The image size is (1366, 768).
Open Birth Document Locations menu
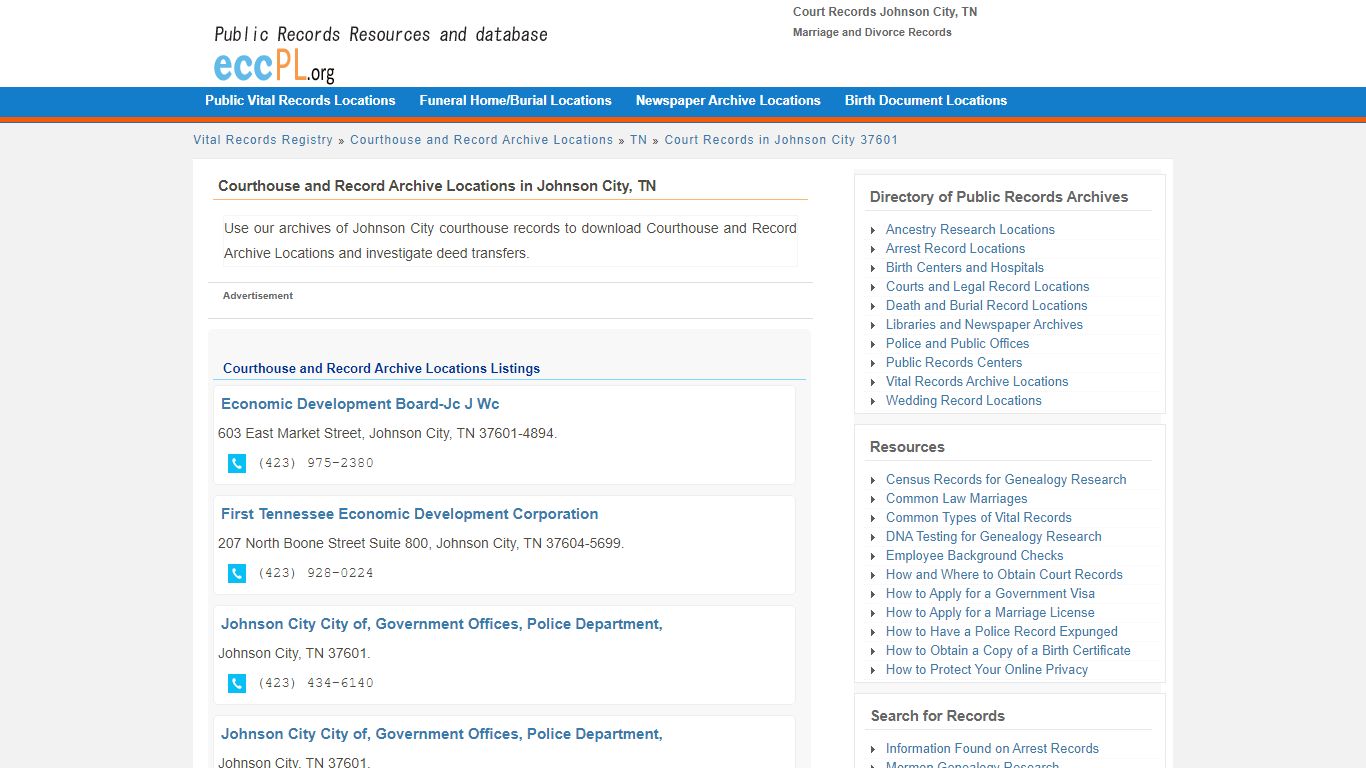tap(926, 100)
